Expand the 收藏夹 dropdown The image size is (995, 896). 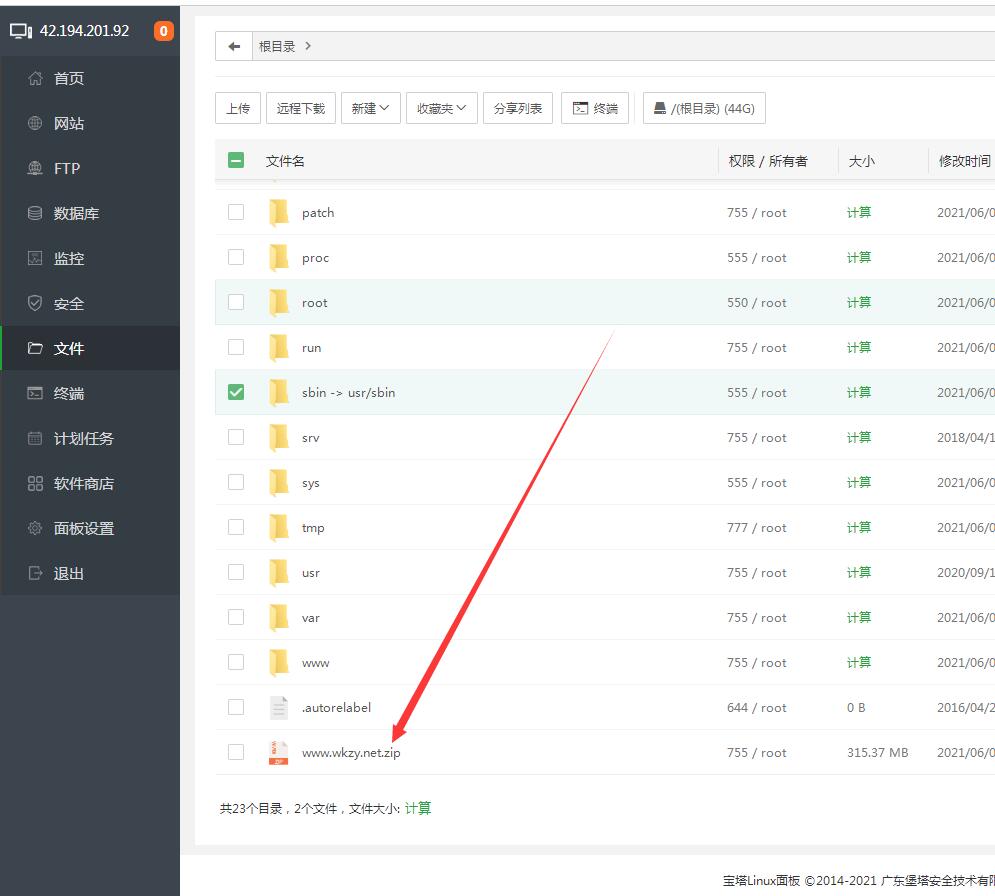click(x=441, y=108)
